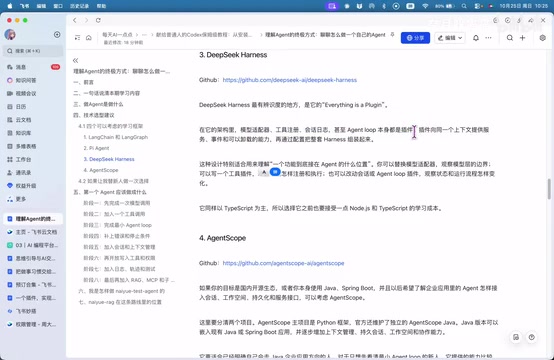Open the notifications bell icon
This screenshot has width=554, height=360.
click(476, 38)
